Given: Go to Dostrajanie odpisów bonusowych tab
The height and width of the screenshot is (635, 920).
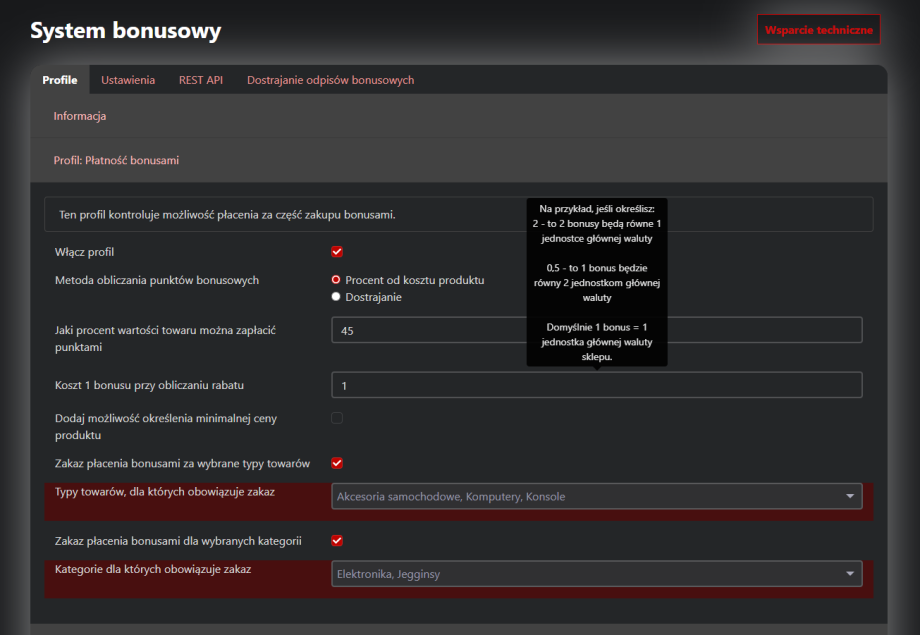Looking at the screenshot, I should [x=330, y=80].
